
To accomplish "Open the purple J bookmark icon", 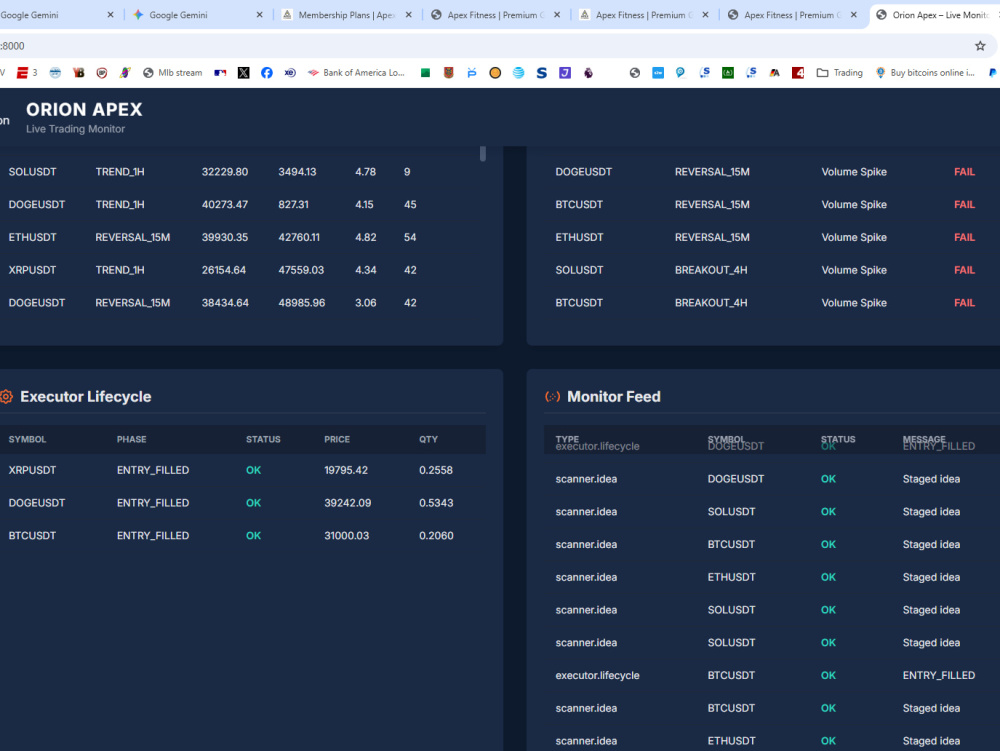I will pos(565,73).
